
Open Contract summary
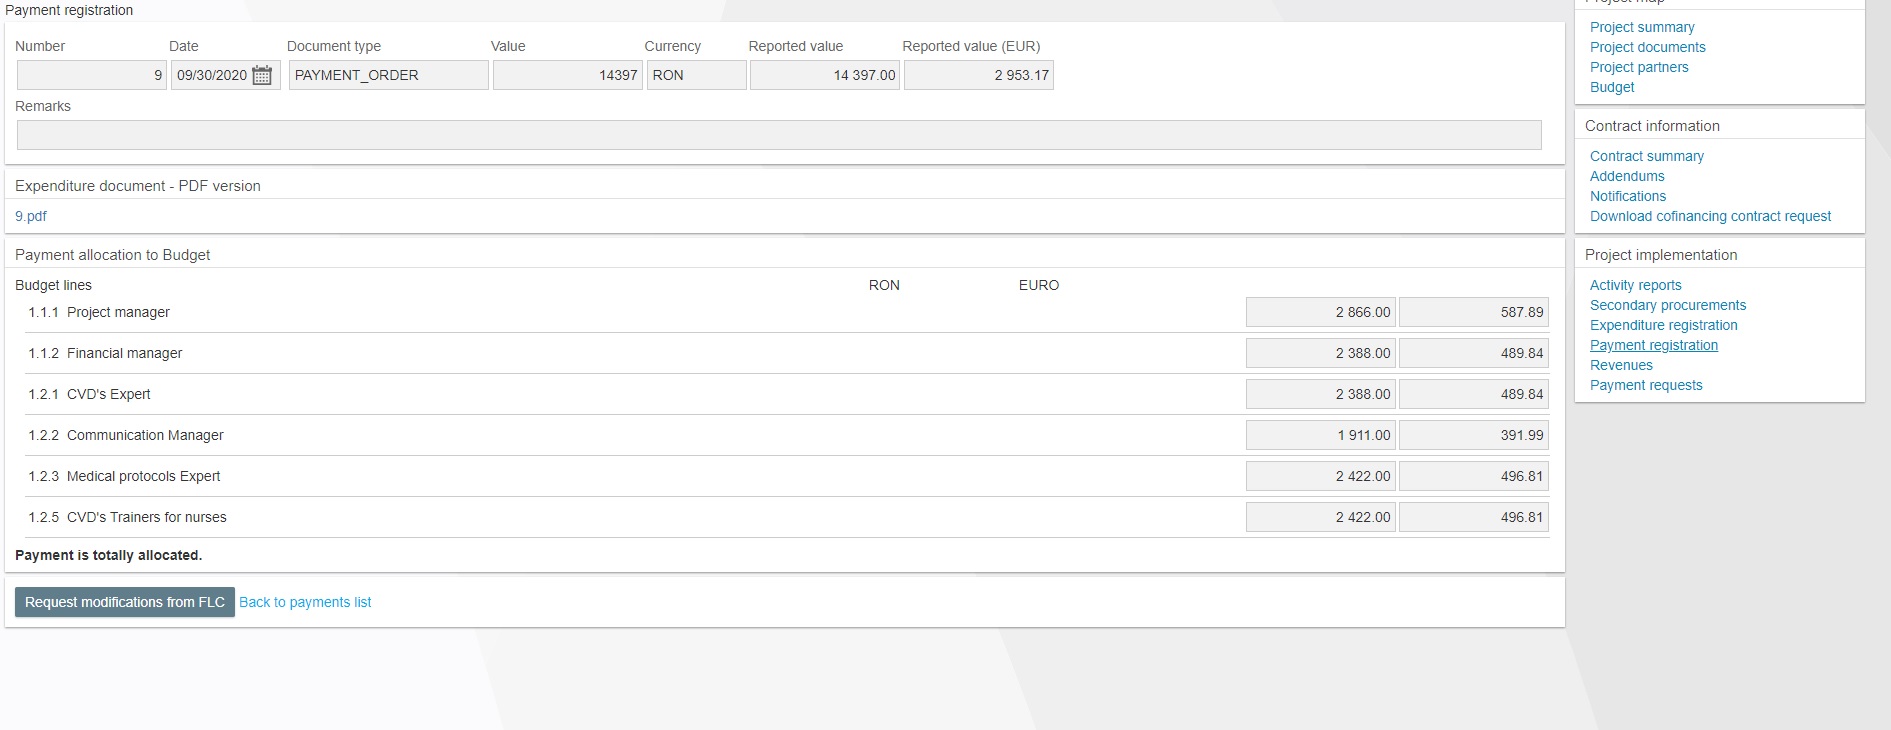click(x=1646, y=156)
